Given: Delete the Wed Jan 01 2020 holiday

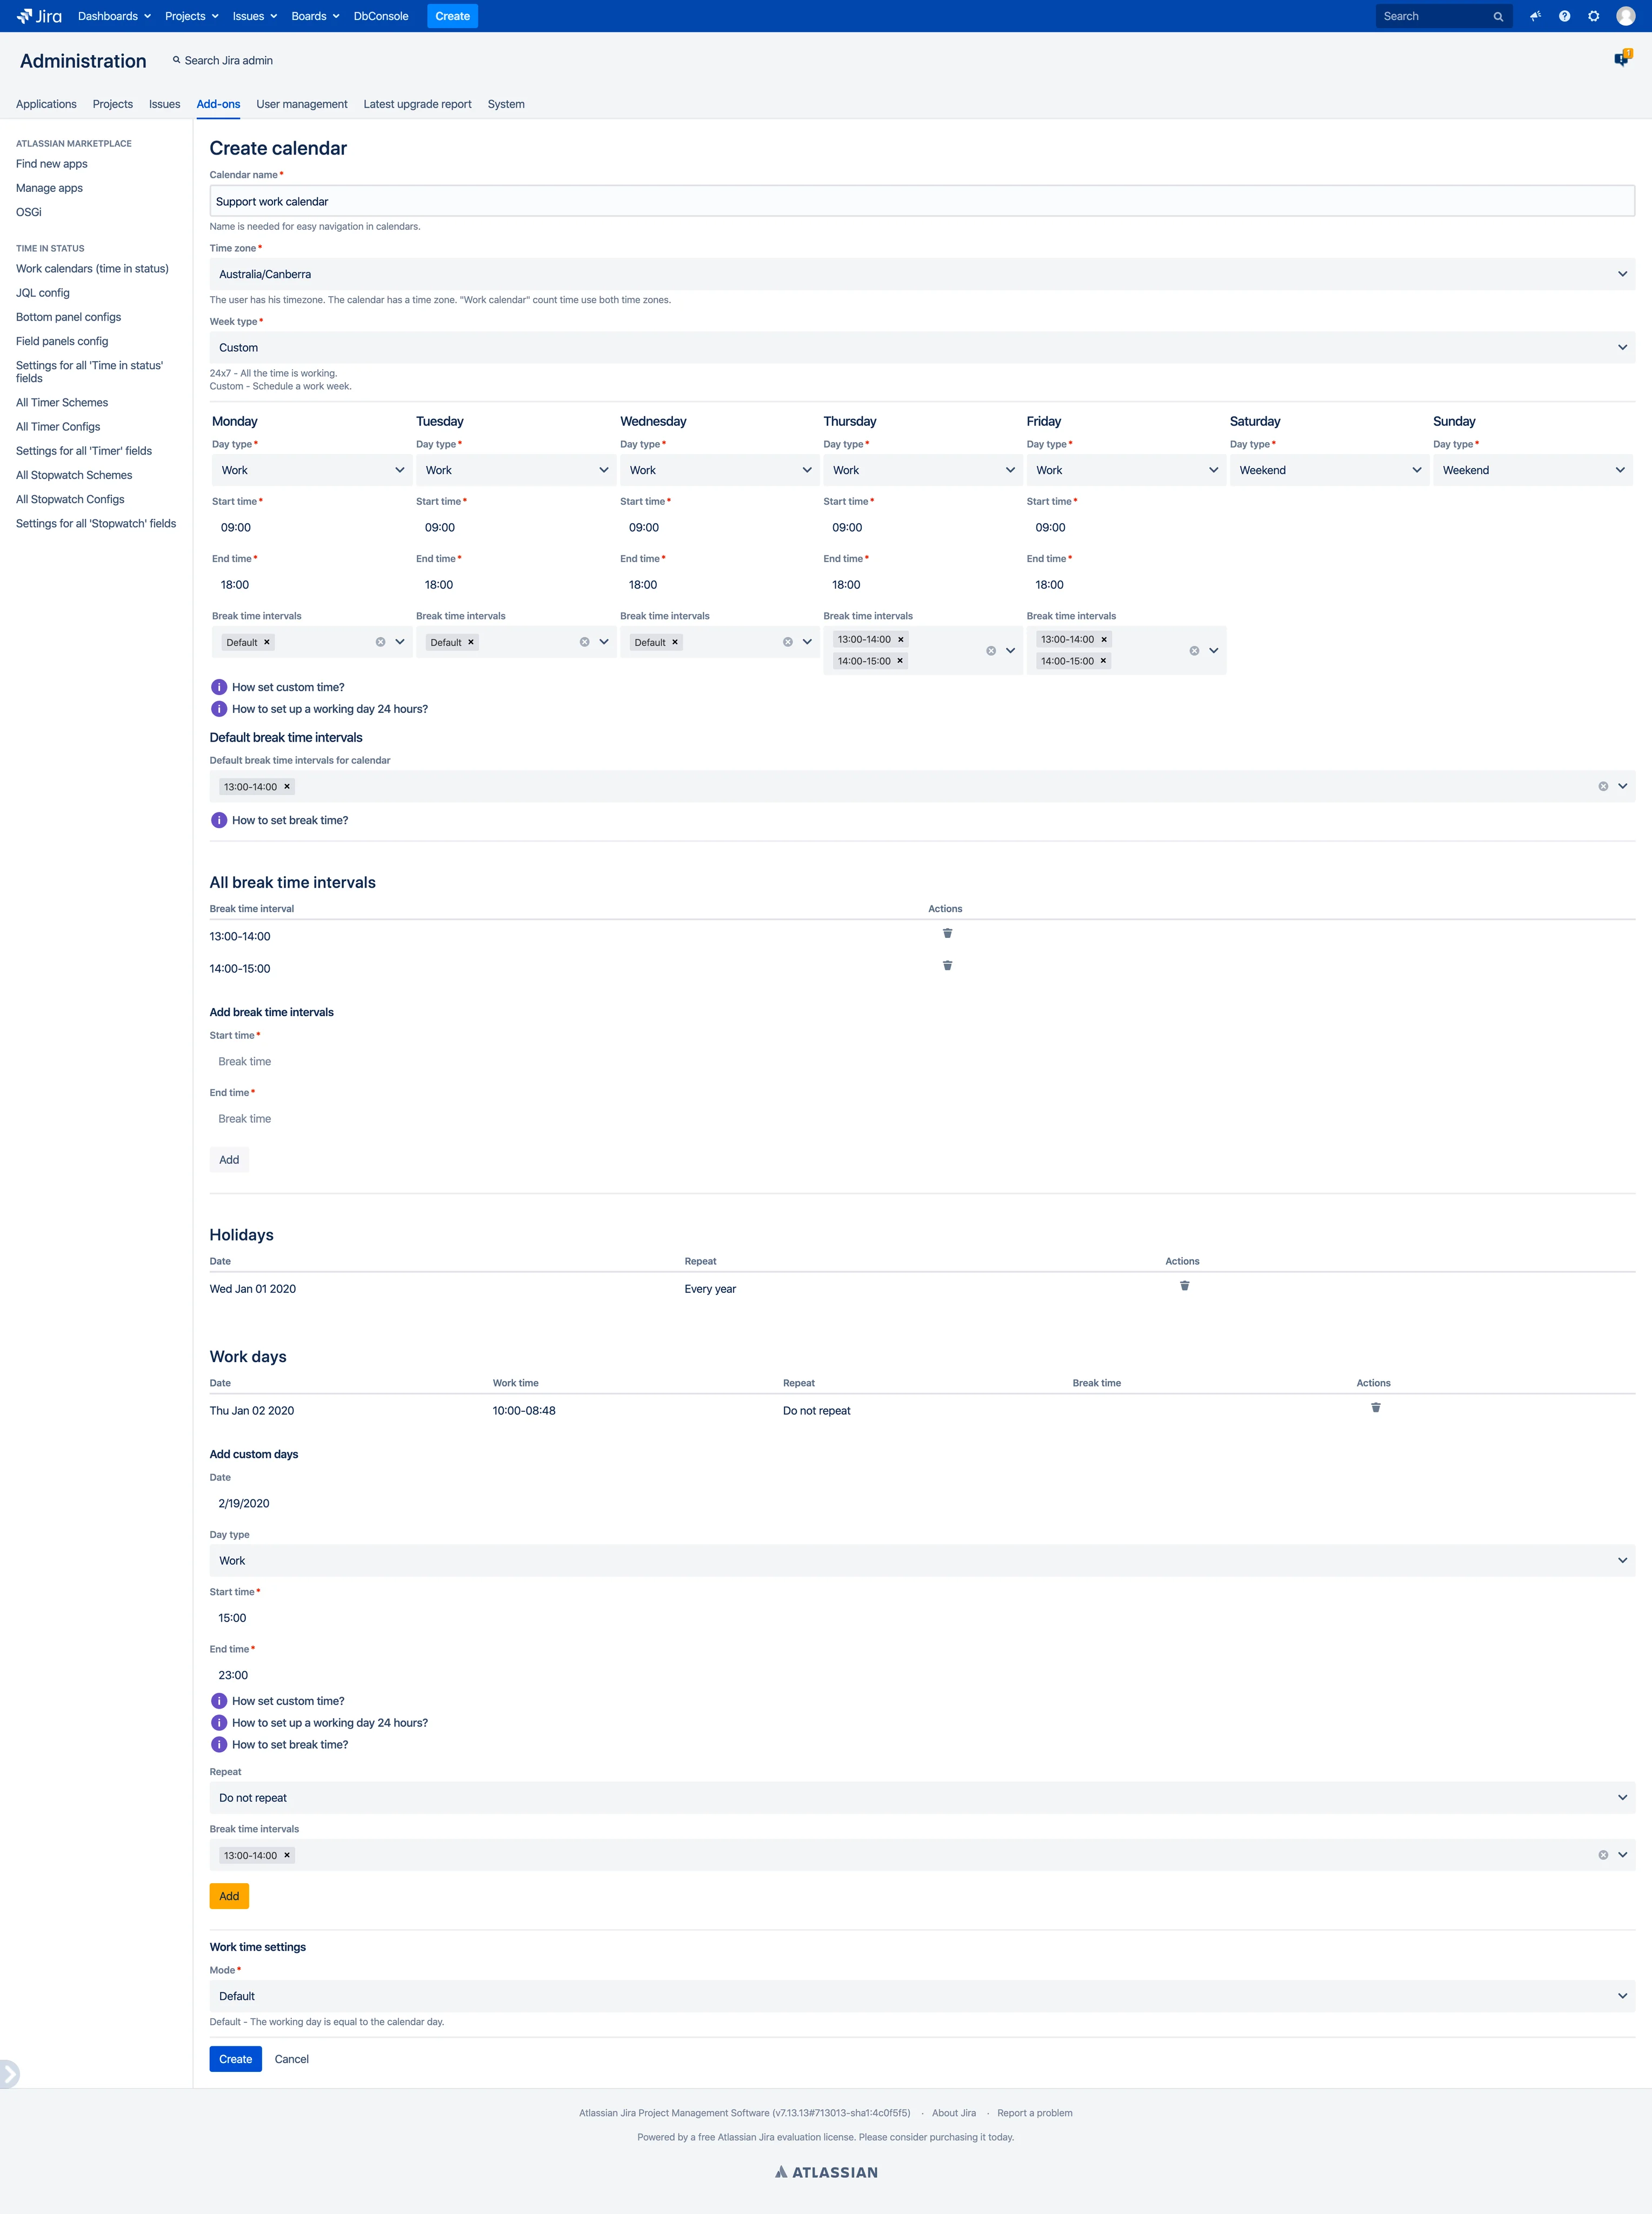Looking at the screenshot, I should coord(1184,1285).
